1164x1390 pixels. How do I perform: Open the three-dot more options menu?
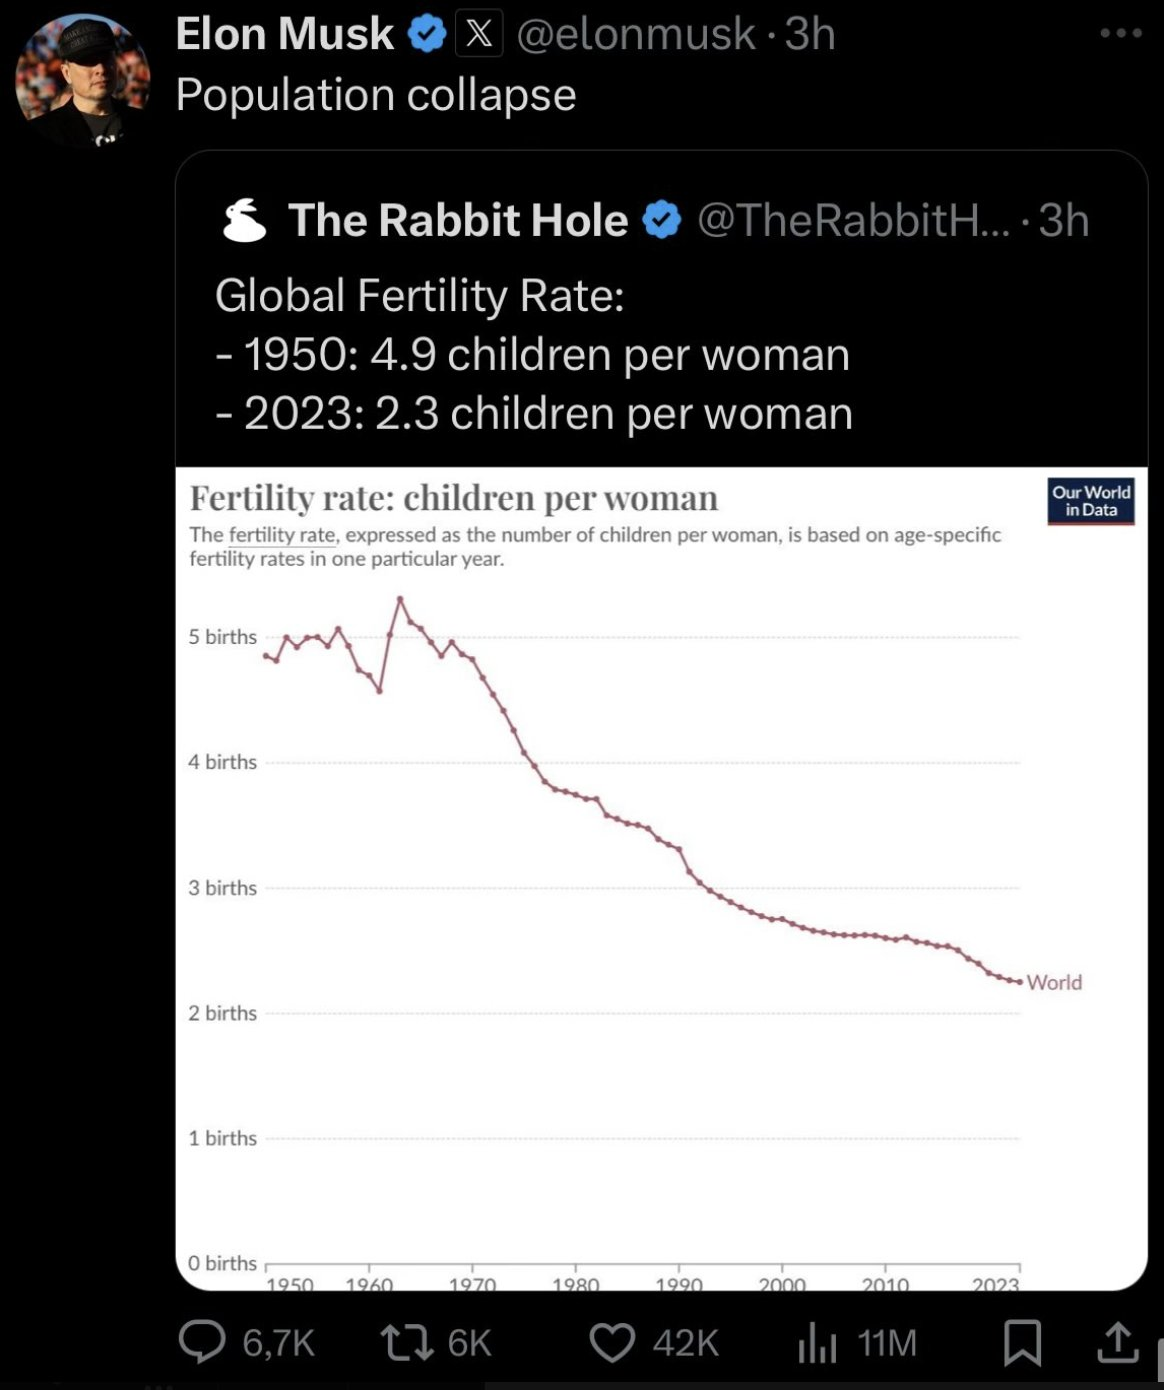coord(1120,34)
